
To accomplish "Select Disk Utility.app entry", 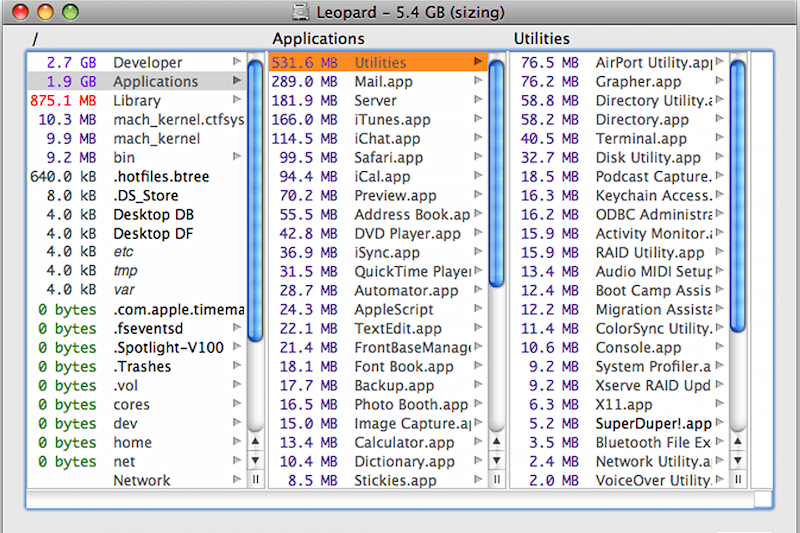I will click(619, 158).
